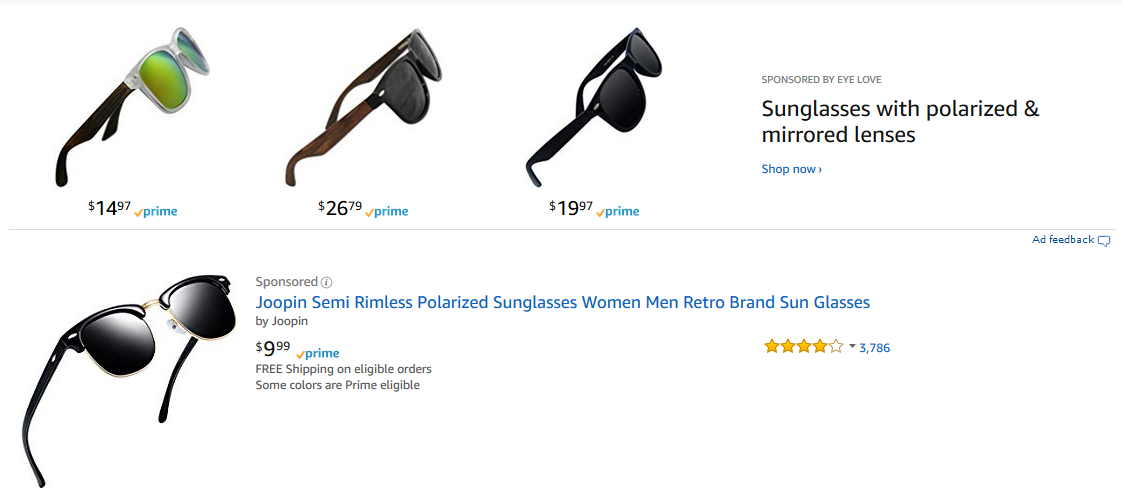1122x488 pixels.
Task: Click the Ad feedback speech bubble icon
Action: (1104, 241)
